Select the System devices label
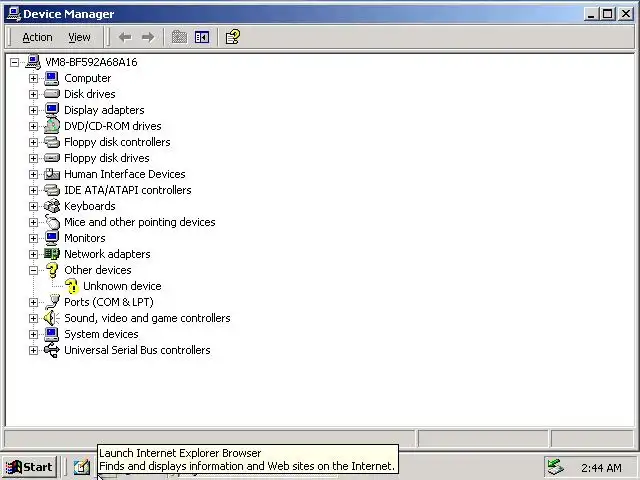This screenshot has width=640, height=480. click(x=101, y=334)
